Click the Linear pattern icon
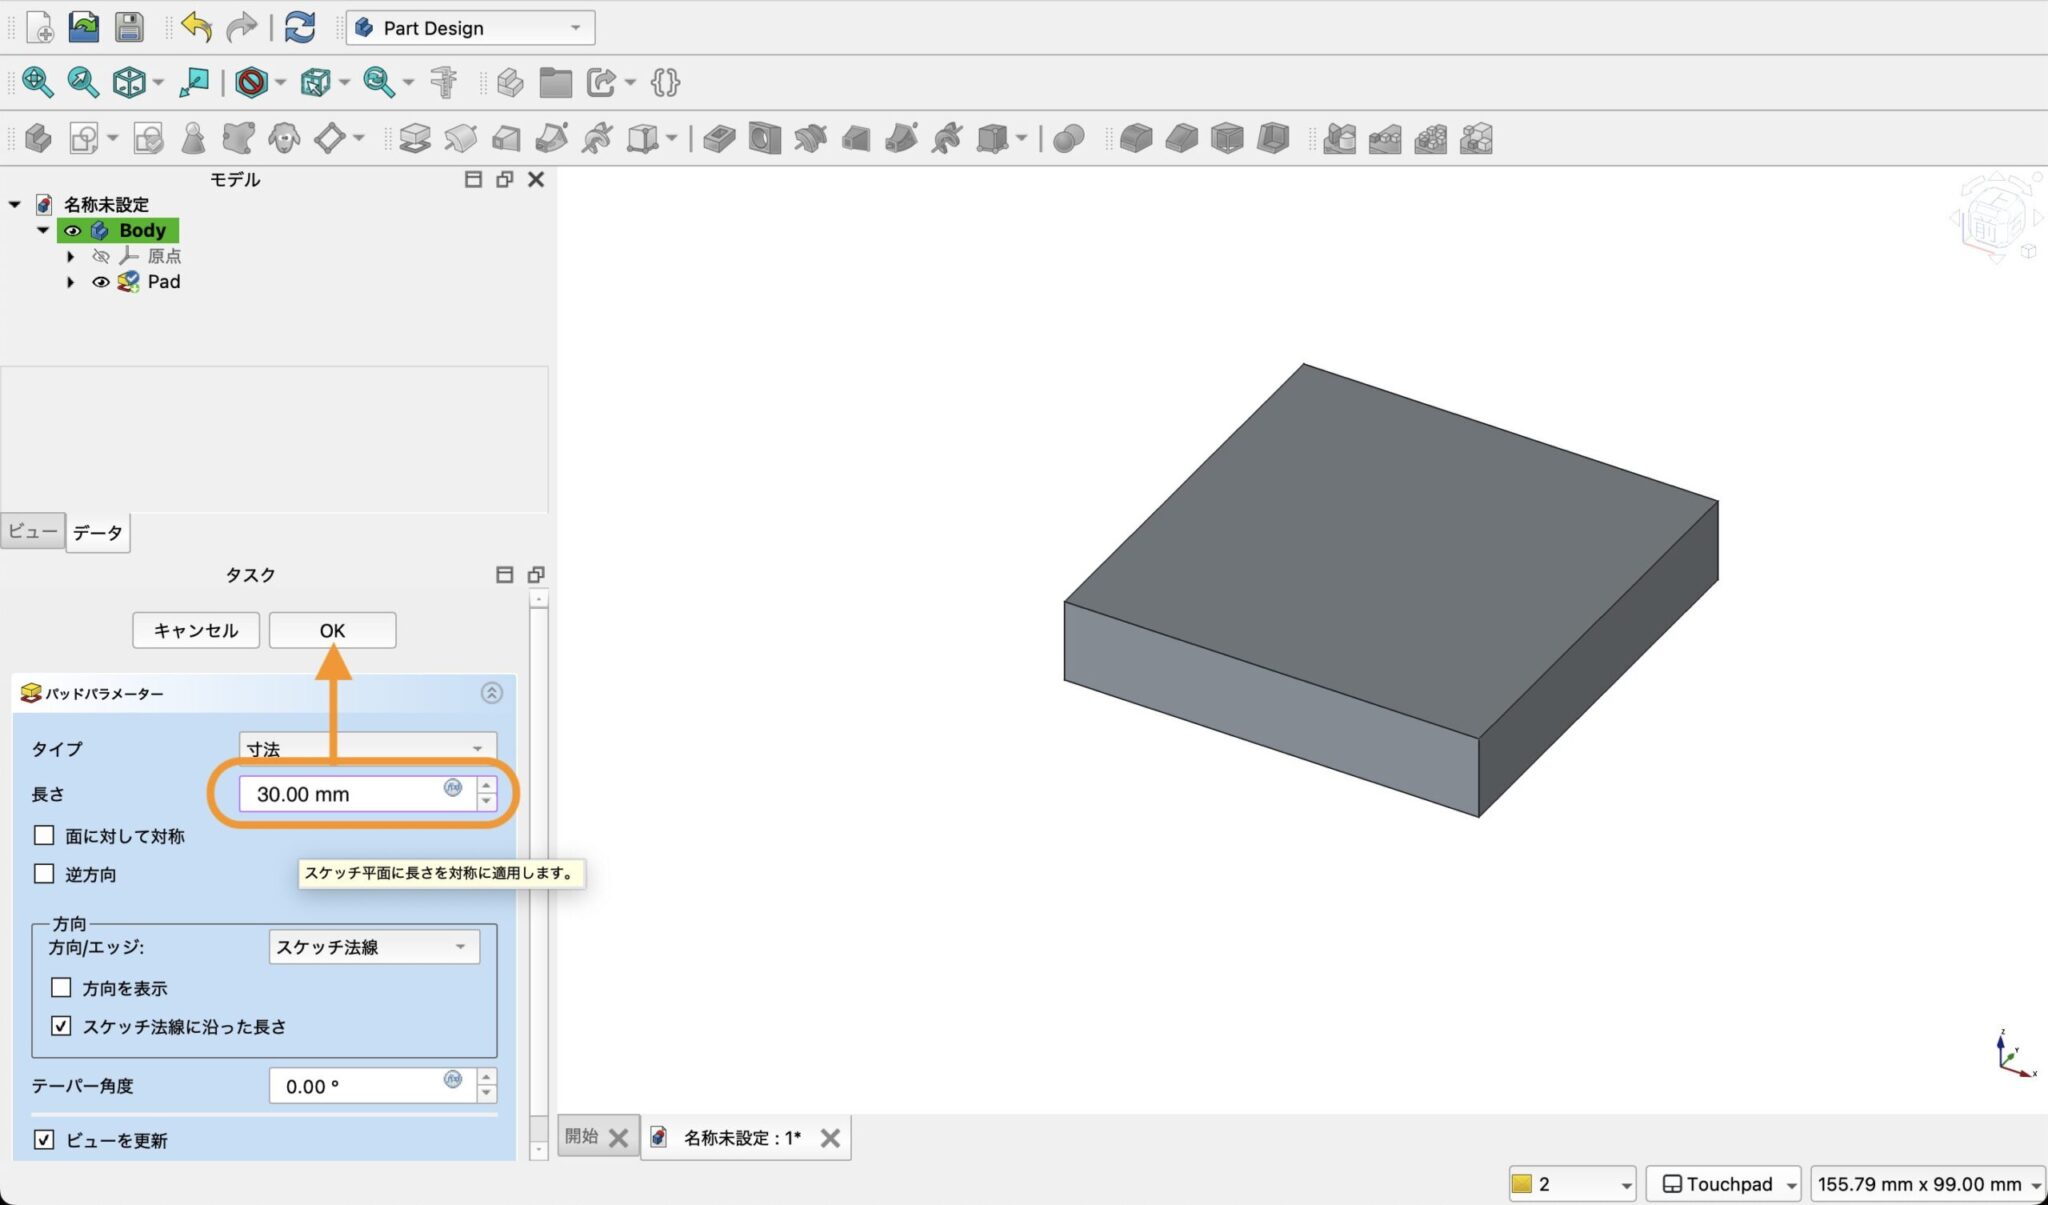Screen dimensions: 2048x1205 click(x=1385, y=138)
